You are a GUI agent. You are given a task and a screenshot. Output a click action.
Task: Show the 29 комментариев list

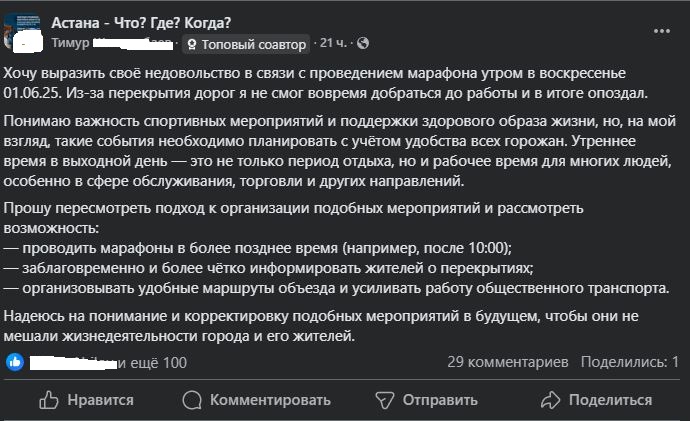click(x=507, y=361)
